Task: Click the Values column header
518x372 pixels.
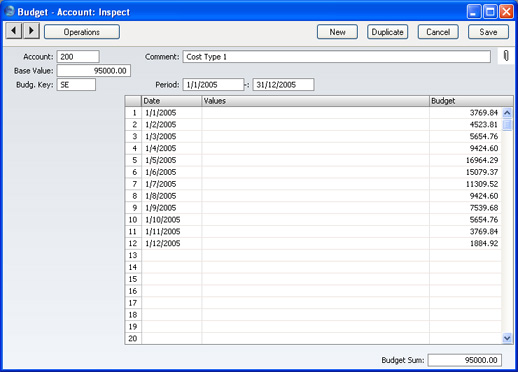Action: [x=315, y=101]
